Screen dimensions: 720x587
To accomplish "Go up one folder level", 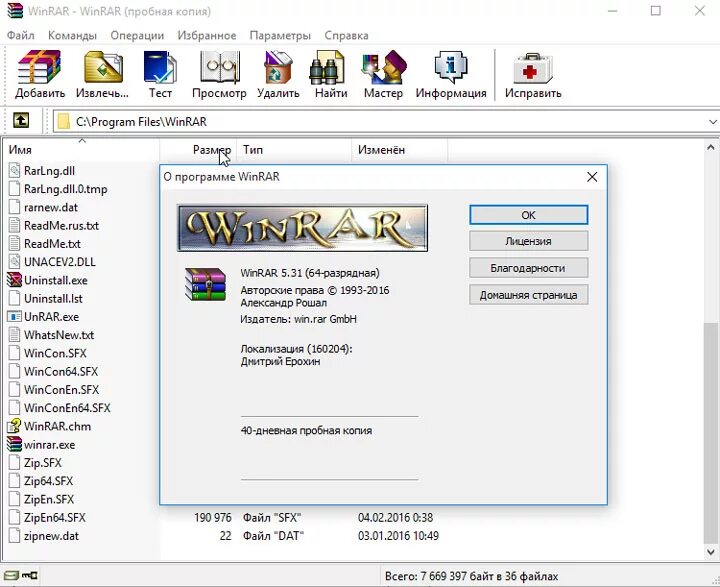I will tap(21, 121).
